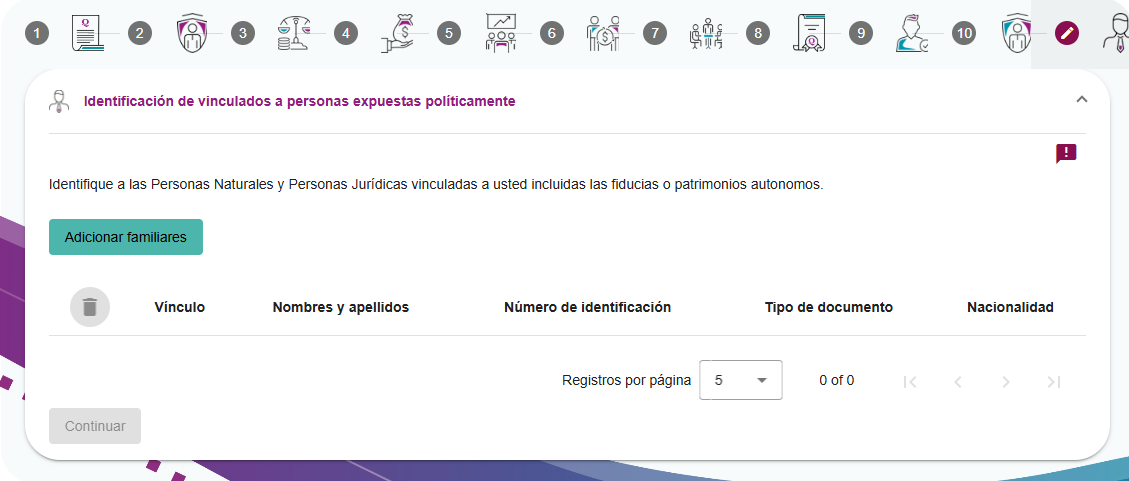Collapse the Identificación de vinculados panel

click(x=1081, y=100)
